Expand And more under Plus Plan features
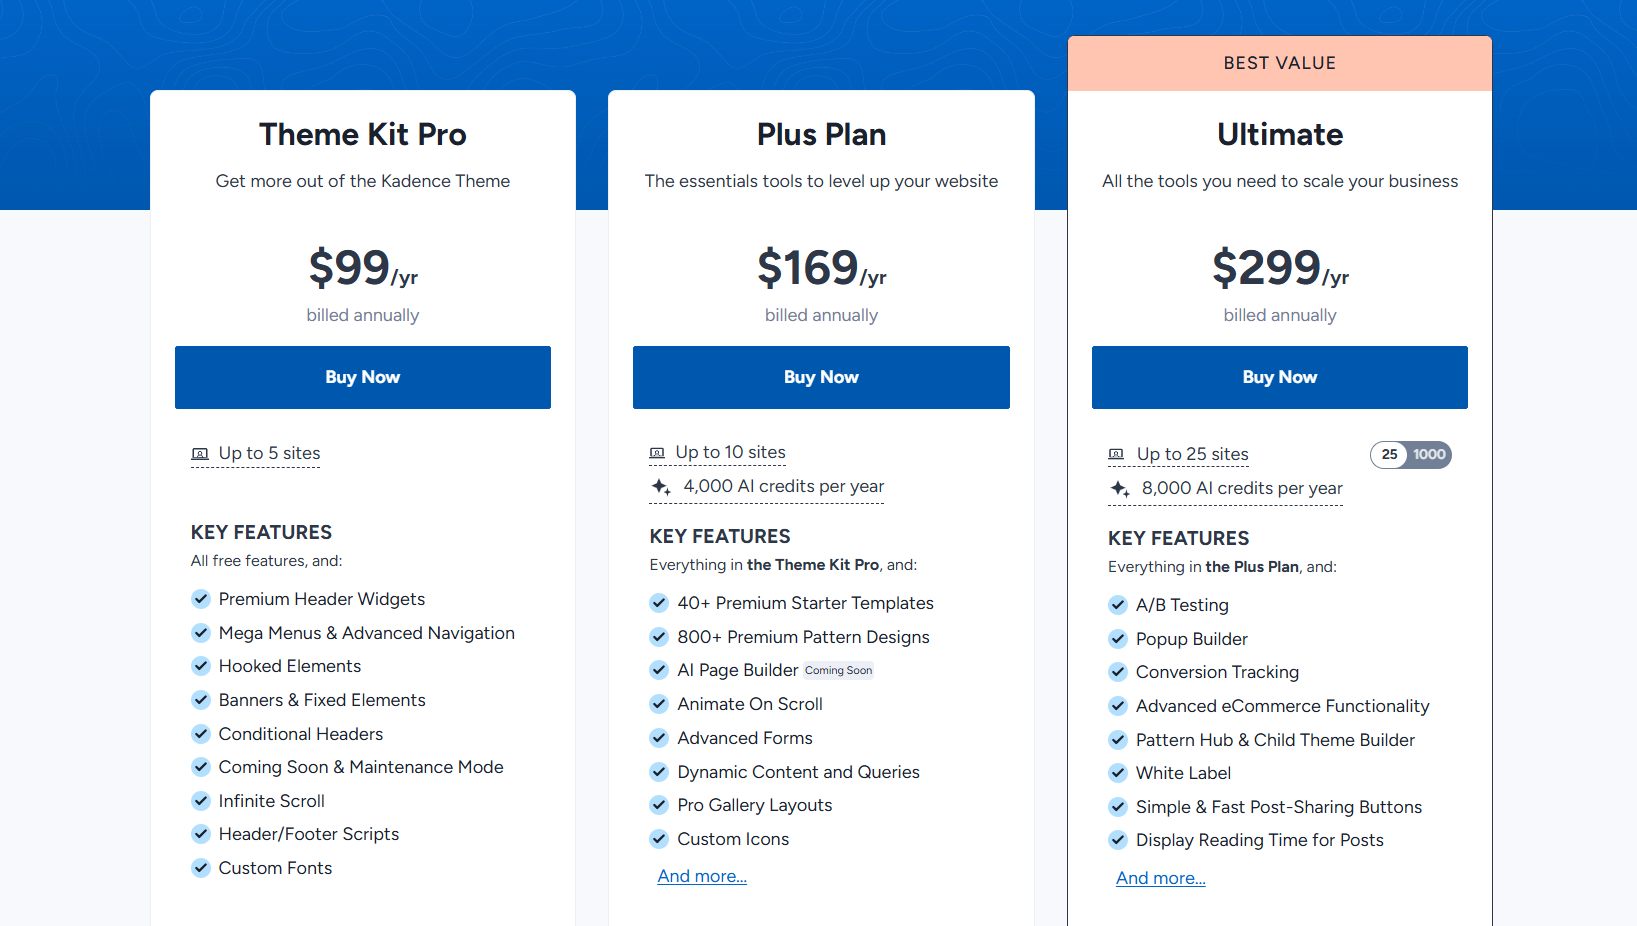 pyautogui.click(x=702, y=876)
